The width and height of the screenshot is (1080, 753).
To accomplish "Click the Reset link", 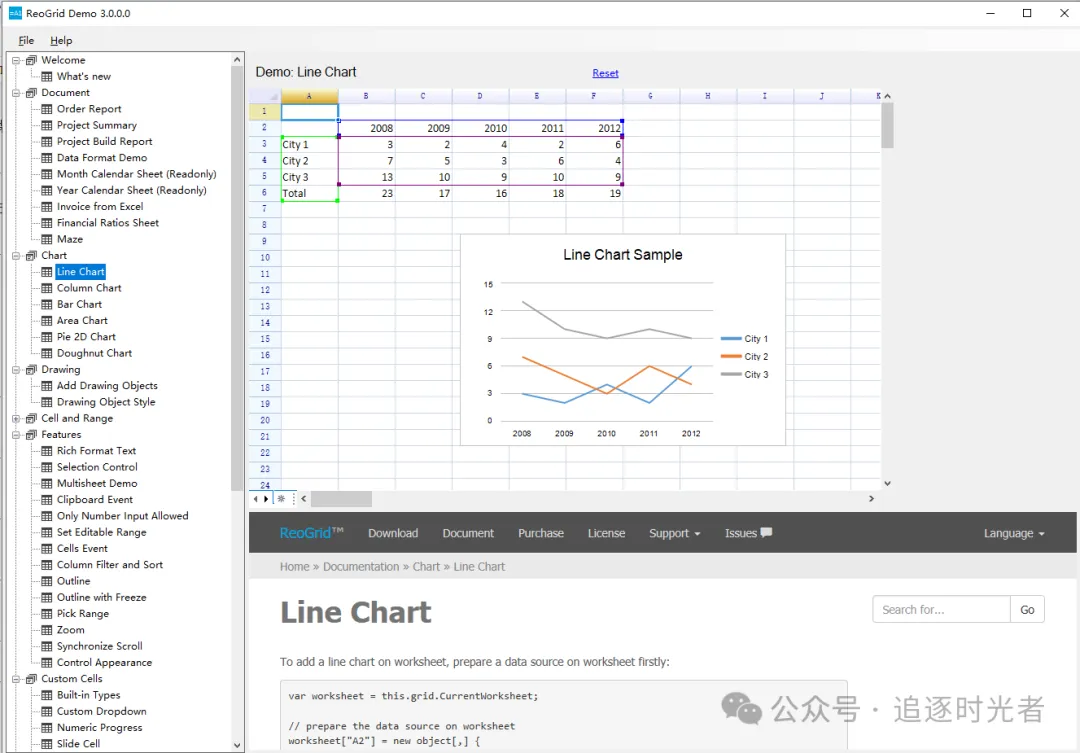I will pos(605,73).
